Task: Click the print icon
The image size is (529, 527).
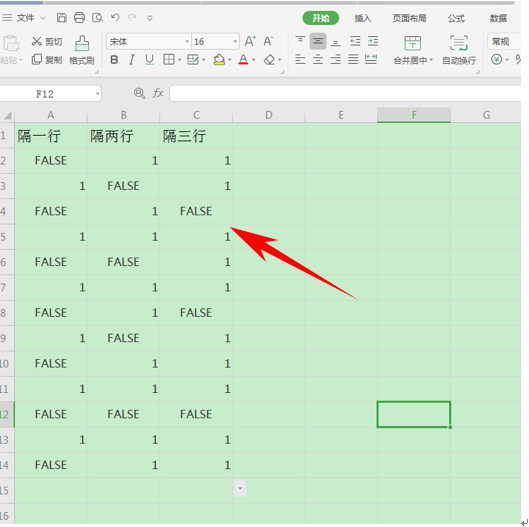Action: 79,18
